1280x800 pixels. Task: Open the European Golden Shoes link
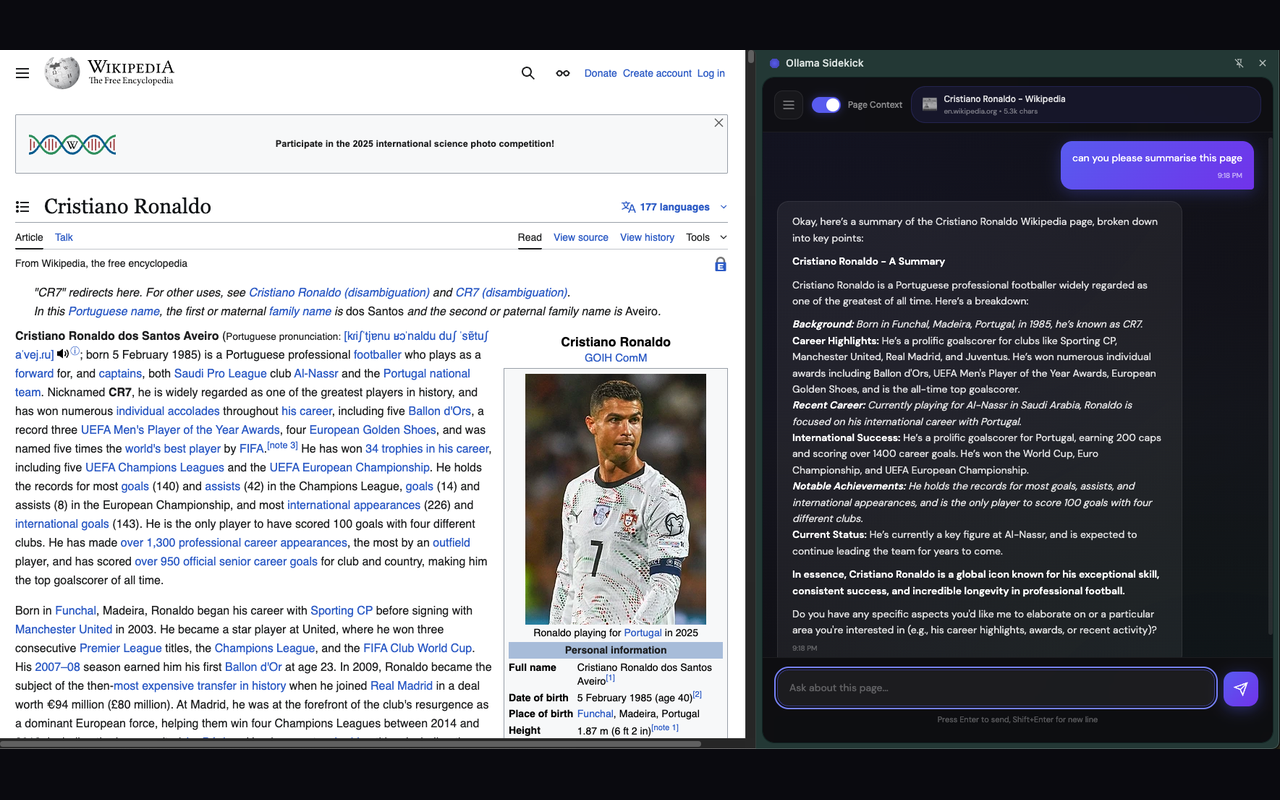[372, 430]
